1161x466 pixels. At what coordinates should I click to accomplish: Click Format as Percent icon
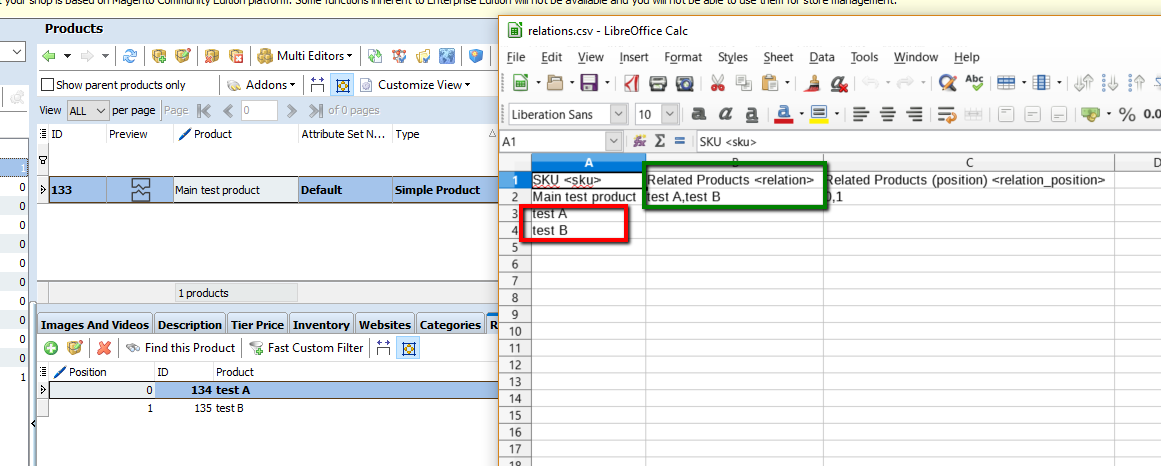[1127, 114]
